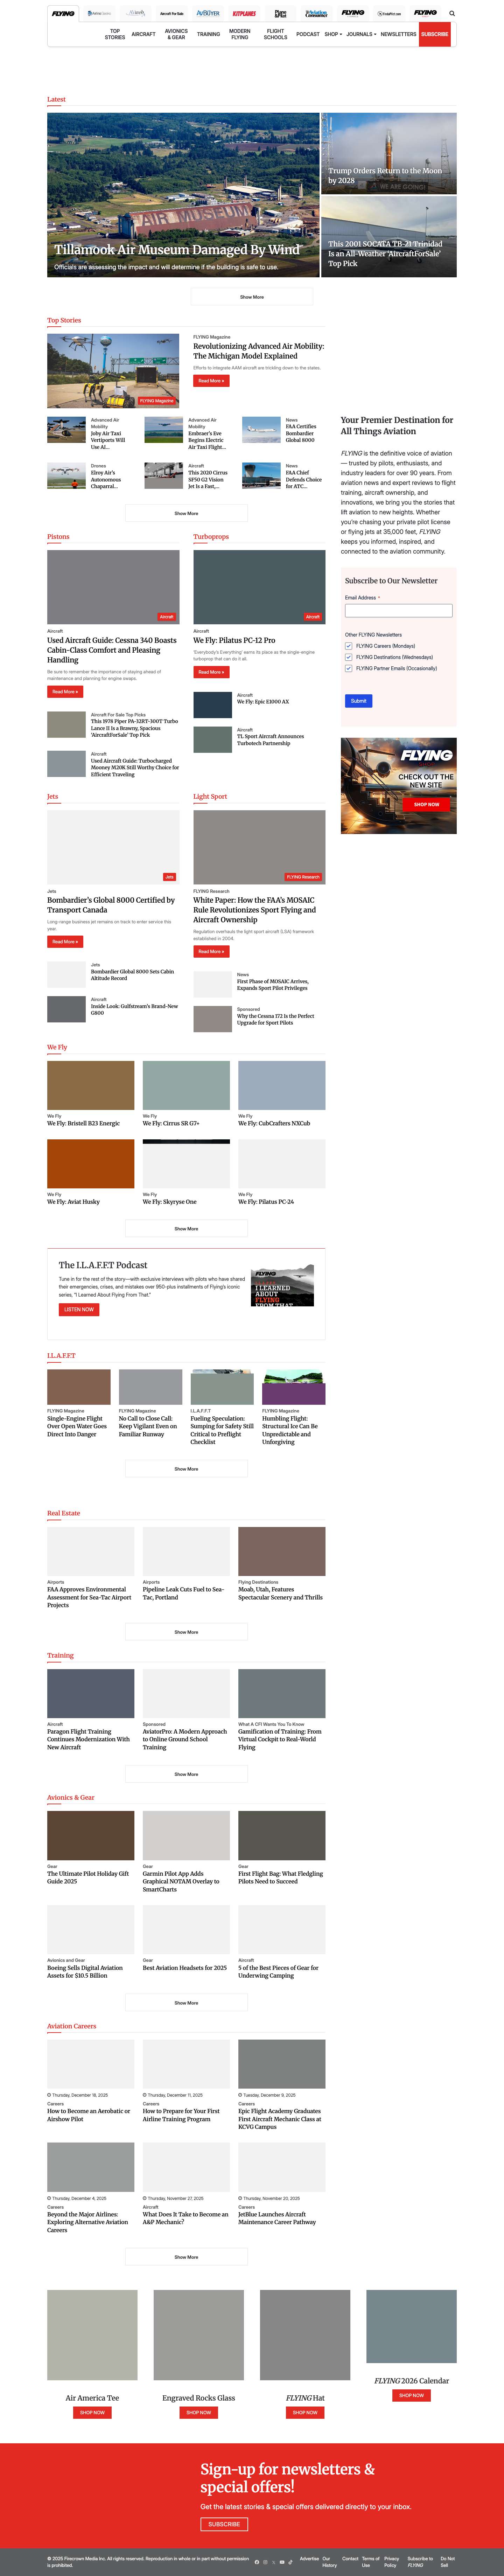Open Moab, Utah, Features Spectacular Scenery article

coord(281,1593)
